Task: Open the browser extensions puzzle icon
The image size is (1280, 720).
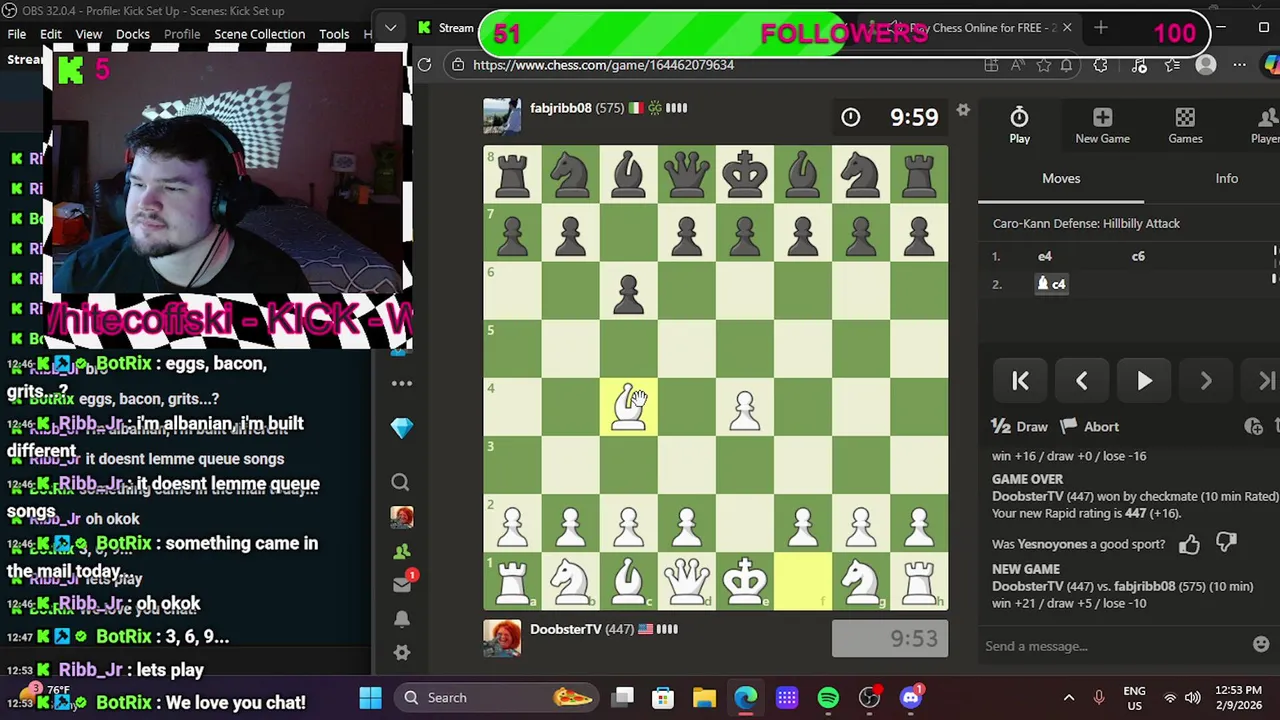Action: [x=1100, y=65]
